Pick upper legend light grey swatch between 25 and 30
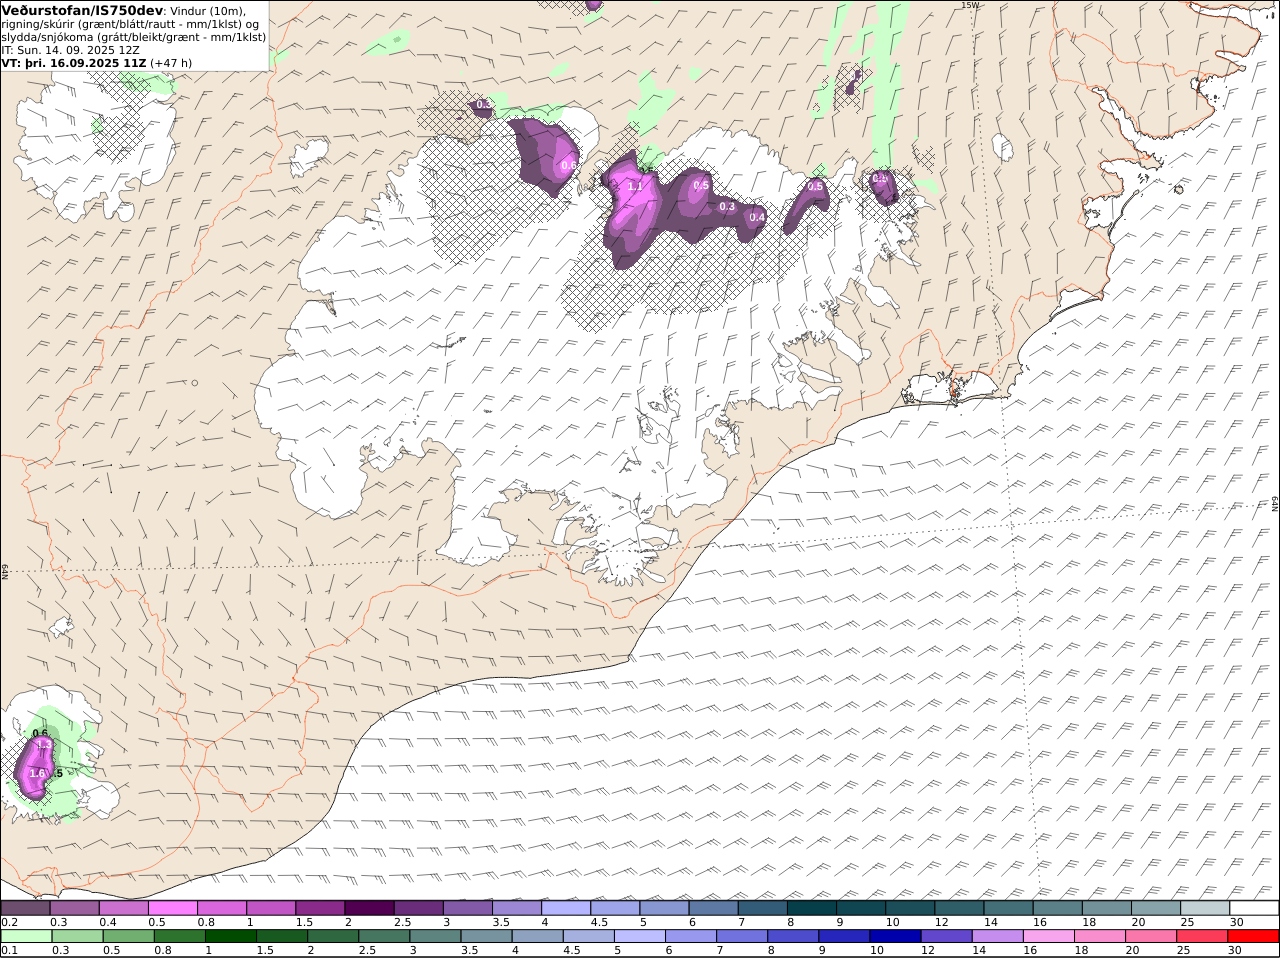Image resolution: width=1280 pixels, height=958 pixels. (1205, 908)
